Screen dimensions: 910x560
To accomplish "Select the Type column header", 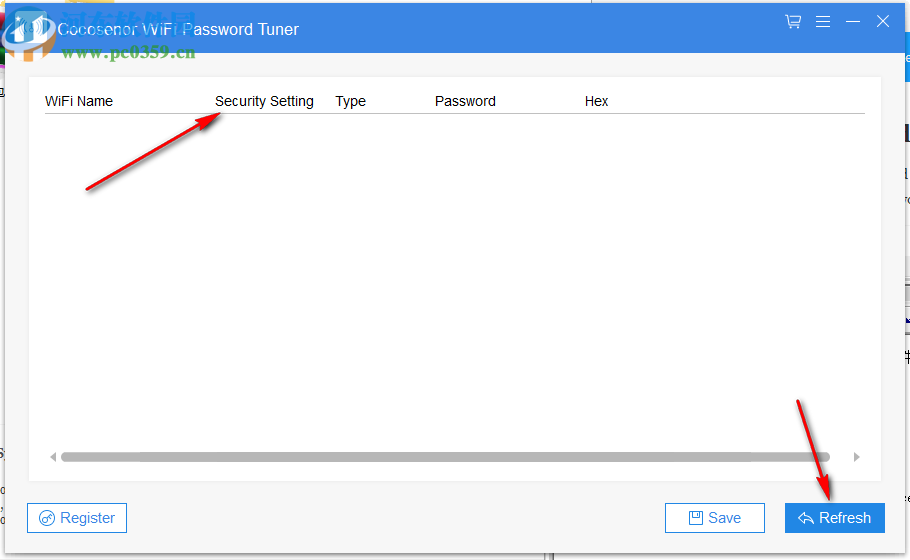I will (351, 101).
